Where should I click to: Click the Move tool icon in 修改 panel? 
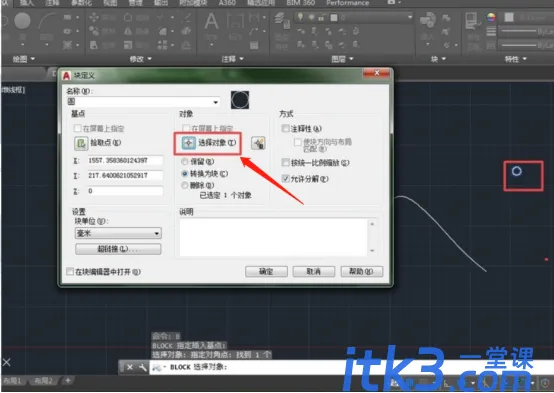[x=94, y=17]
